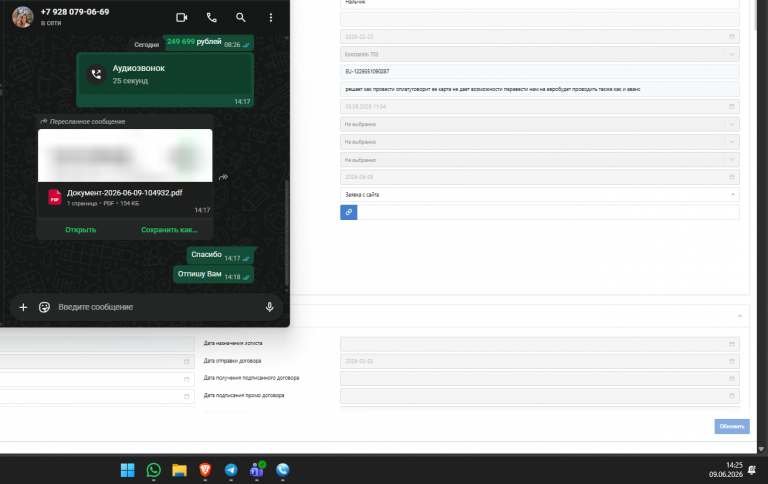768x484 pixels.
Task: Collapse the section with chevron up
Action: pos(740,316)
